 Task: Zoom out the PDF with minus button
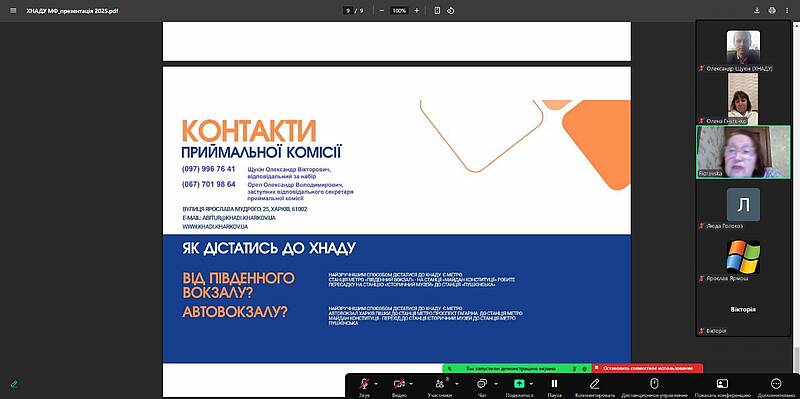pyautogui.click(x=382, y=10)
